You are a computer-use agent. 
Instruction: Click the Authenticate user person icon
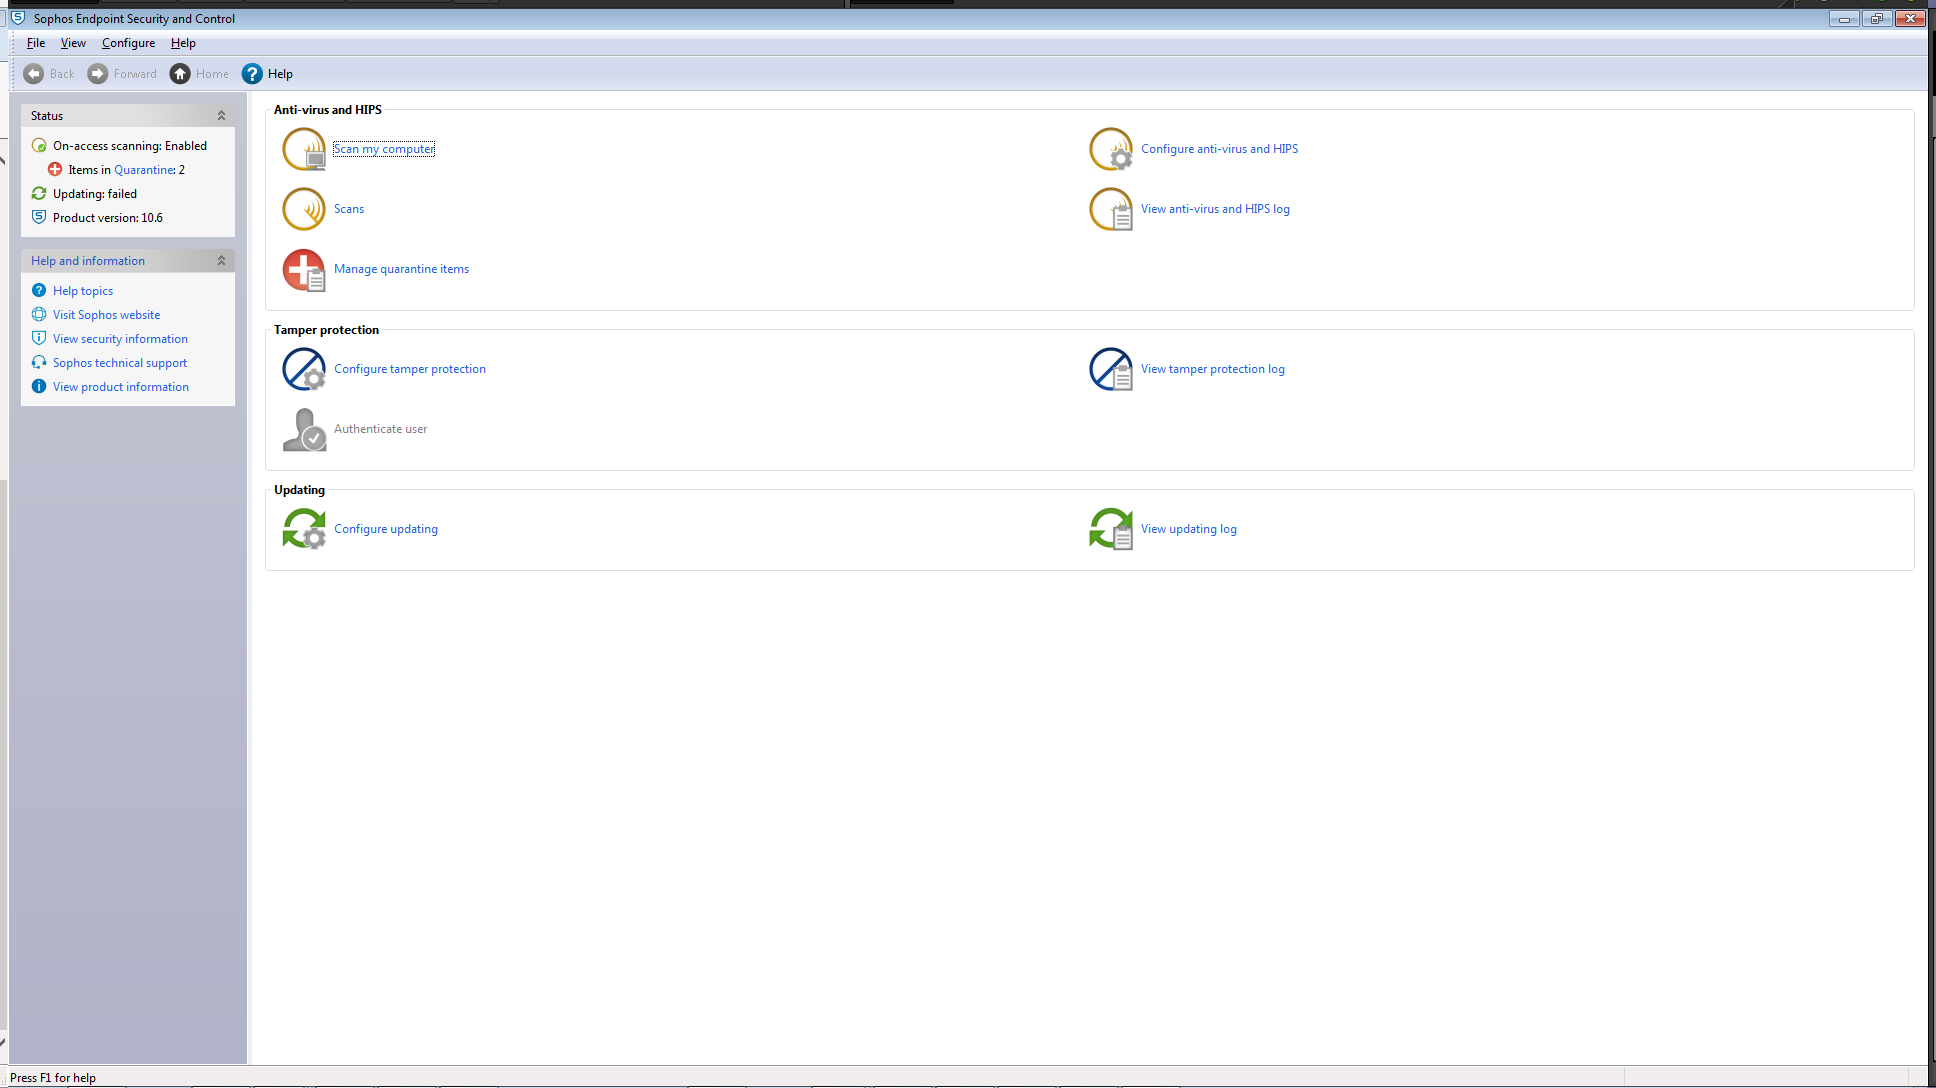[x=304, y=429]
